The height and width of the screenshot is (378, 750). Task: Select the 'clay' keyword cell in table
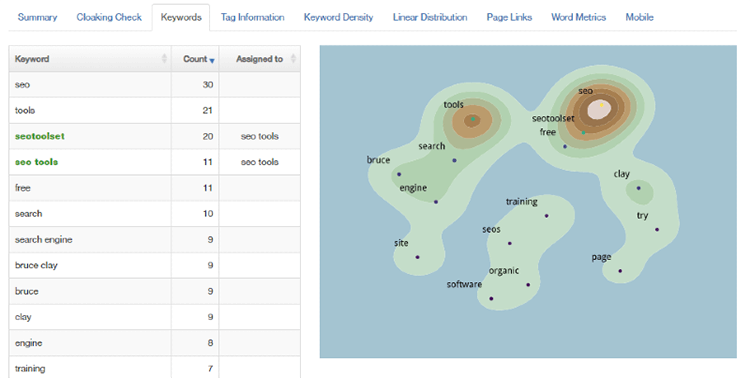[90, 317]
